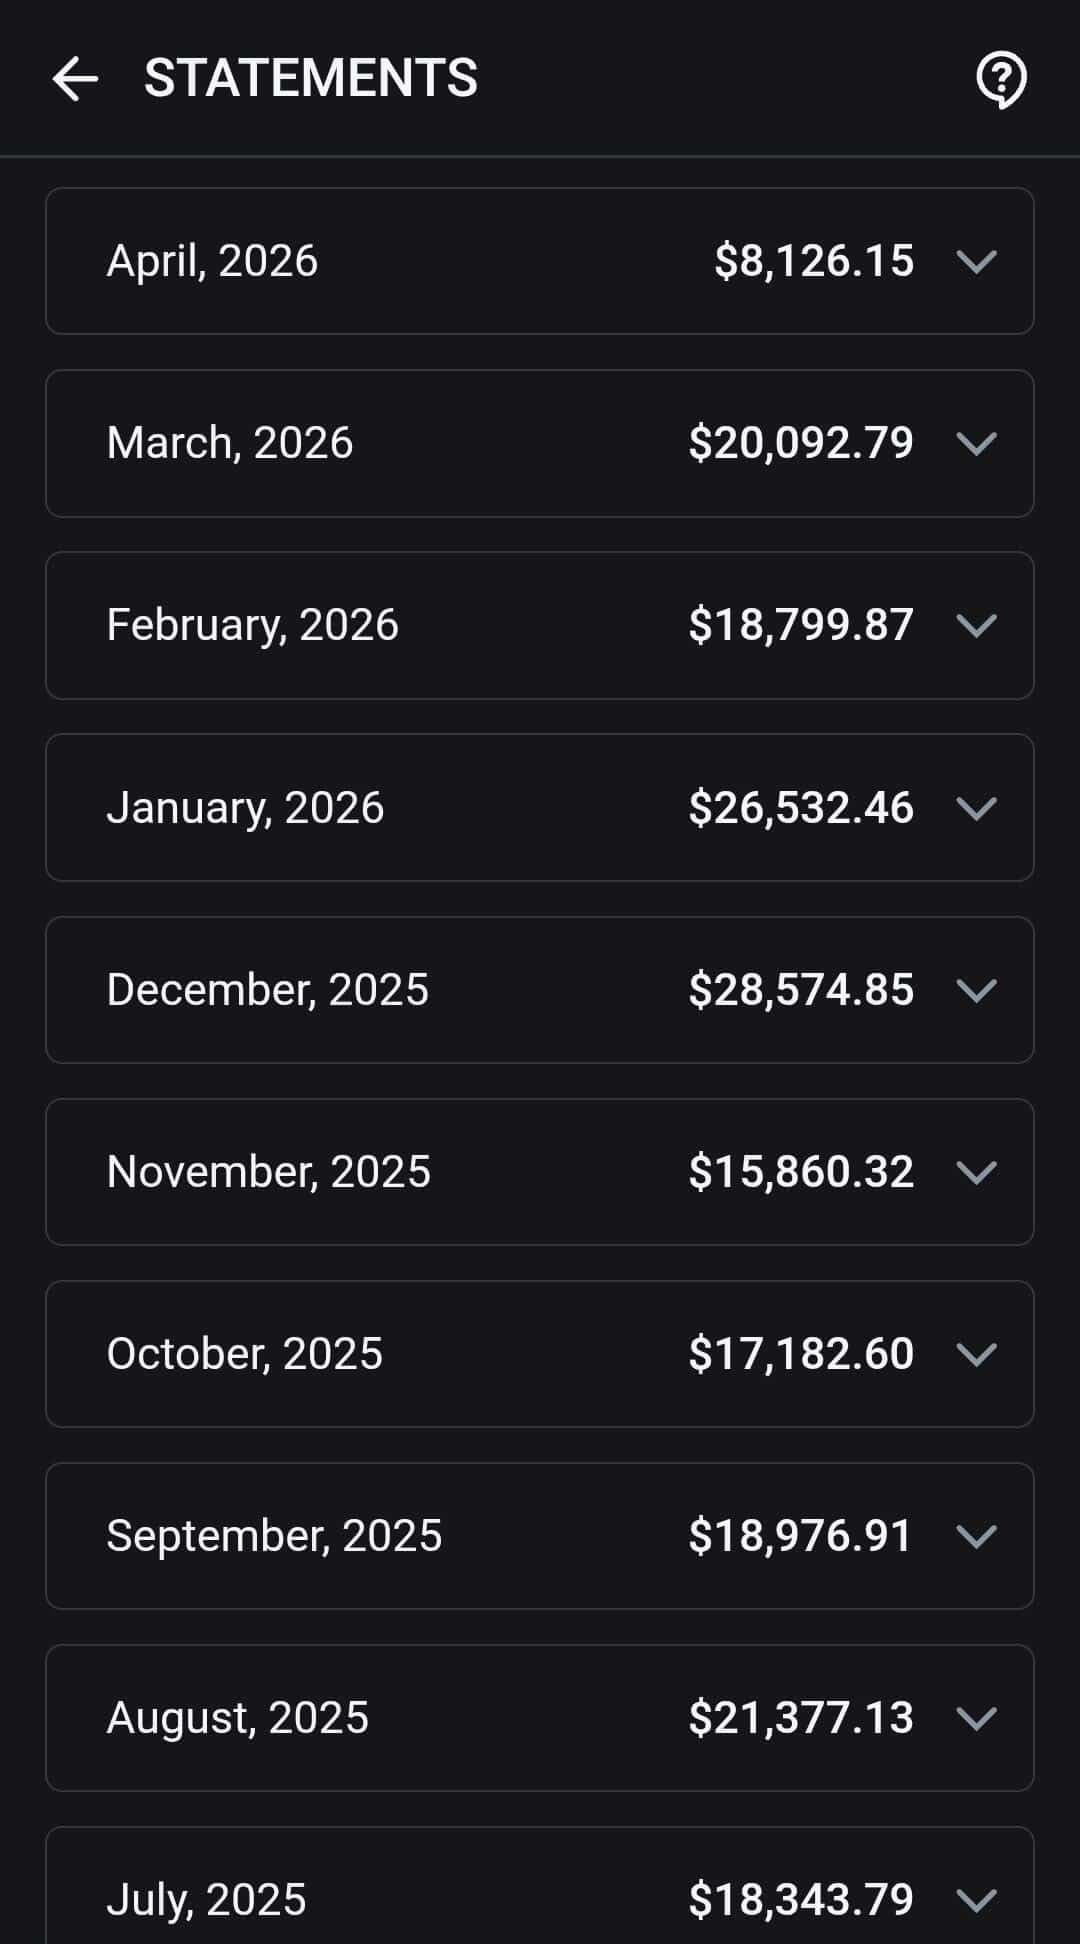Expand the February, 2026 statement chevron
Image resolution: width=1080 pixels, height=1944 pixels.
click(976, 625)
